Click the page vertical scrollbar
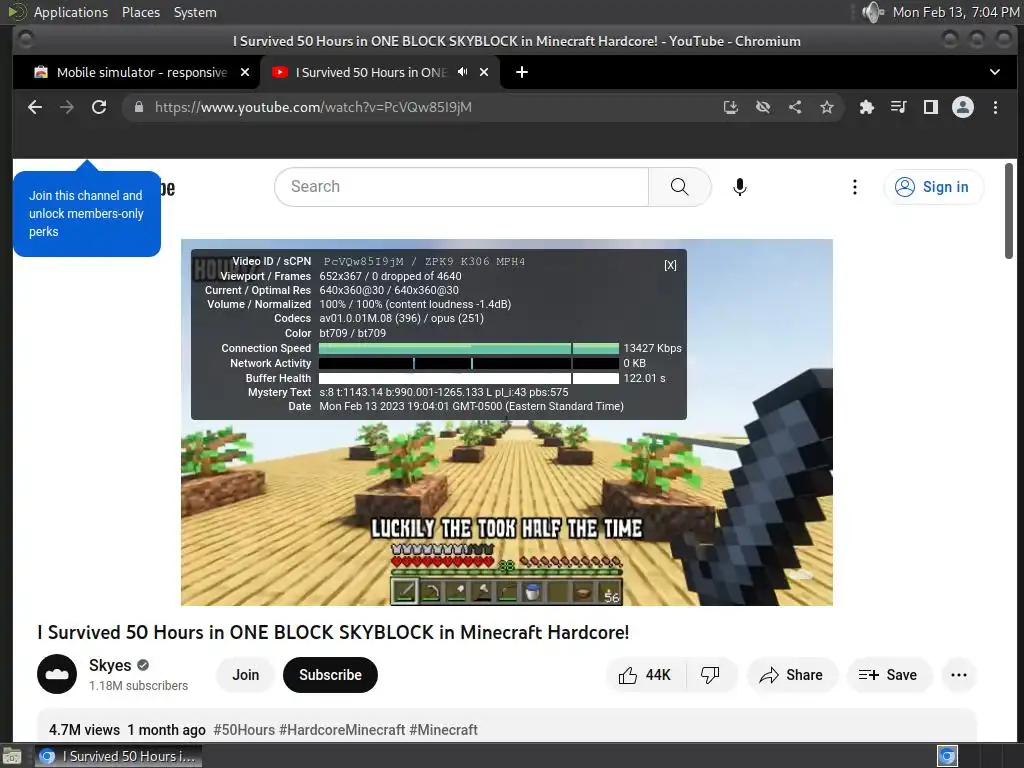This screenshot has height=768, width=1024. pos(1009,210)
